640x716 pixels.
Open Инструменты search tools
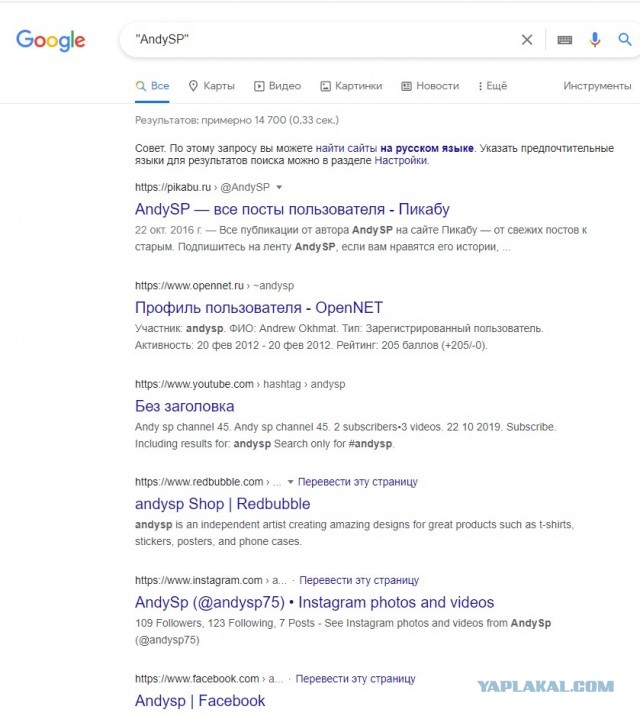[597, 86]
